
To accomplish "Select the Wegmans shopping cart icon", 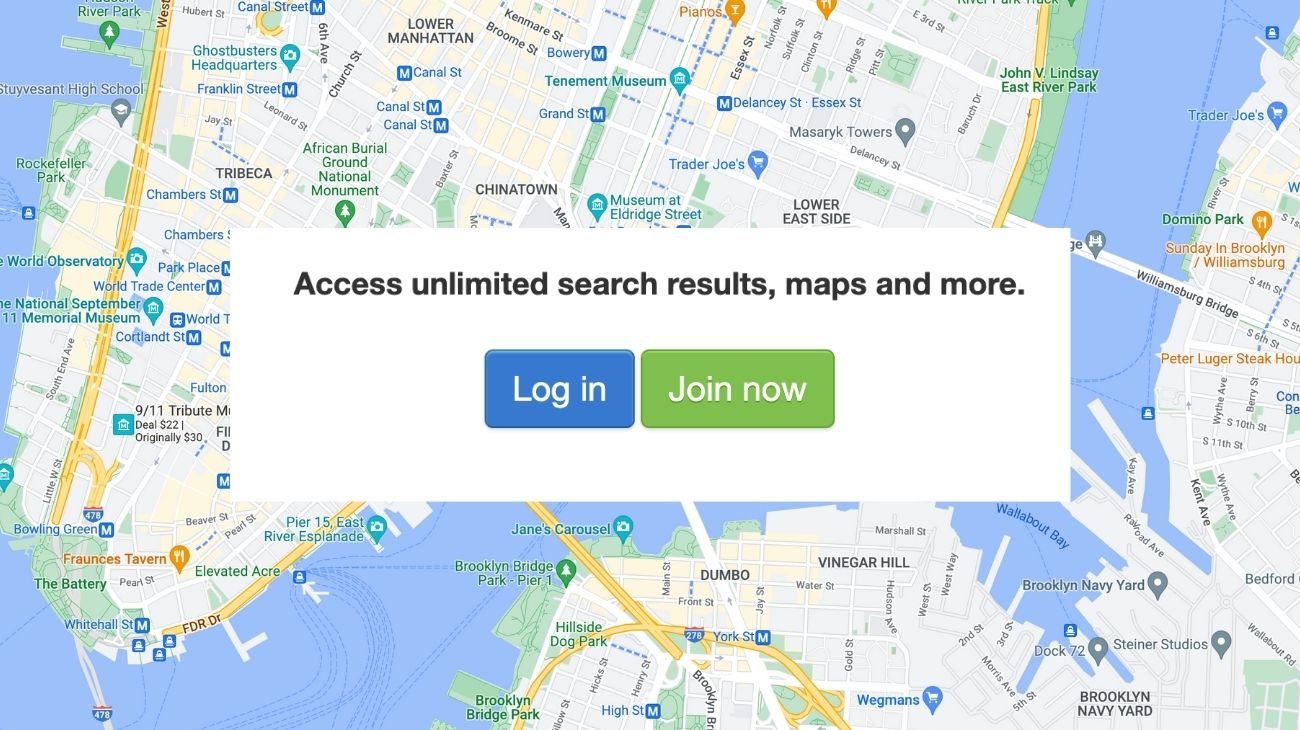I will click(x=933, y=698).
